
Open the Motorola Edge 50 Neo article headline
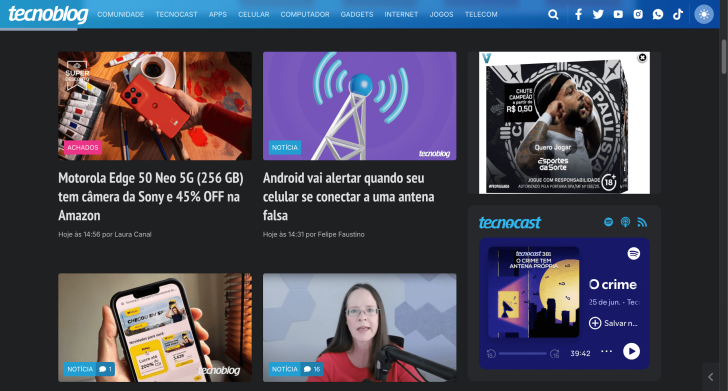click(x=151, y=196)
